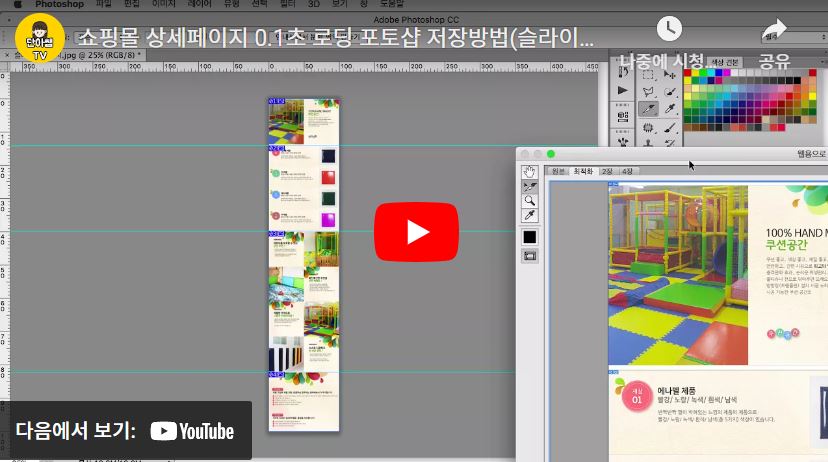Click the playground photo in the preview
The image size is (828, 462).
pyautogui.click(x=678, y=275)
